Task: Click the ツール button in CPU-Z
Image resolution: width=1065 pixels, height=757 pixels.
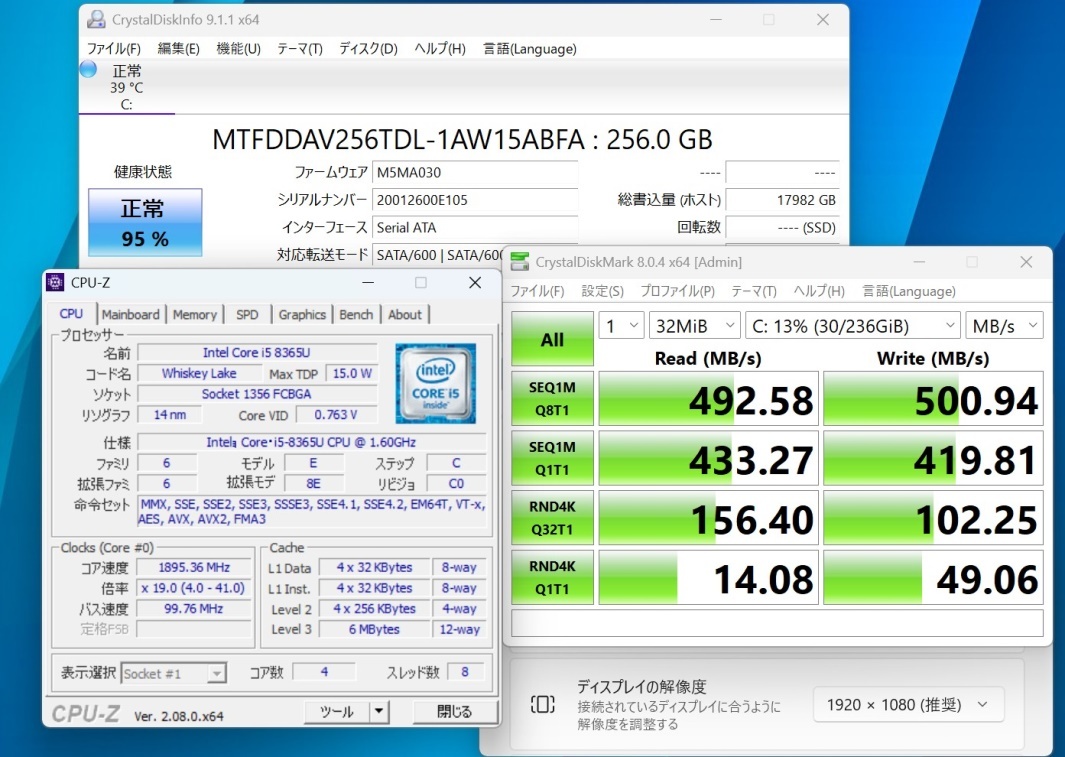Action: 337,712
